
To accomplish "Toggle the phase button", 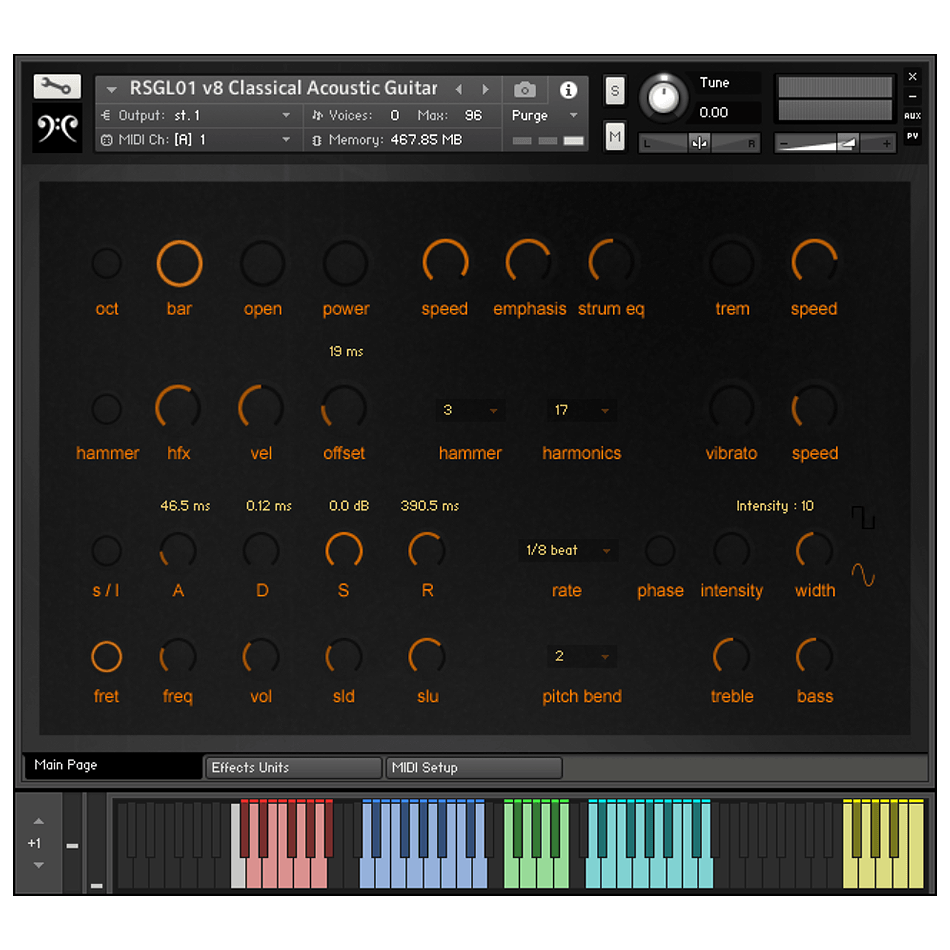I will coord(660,551).
